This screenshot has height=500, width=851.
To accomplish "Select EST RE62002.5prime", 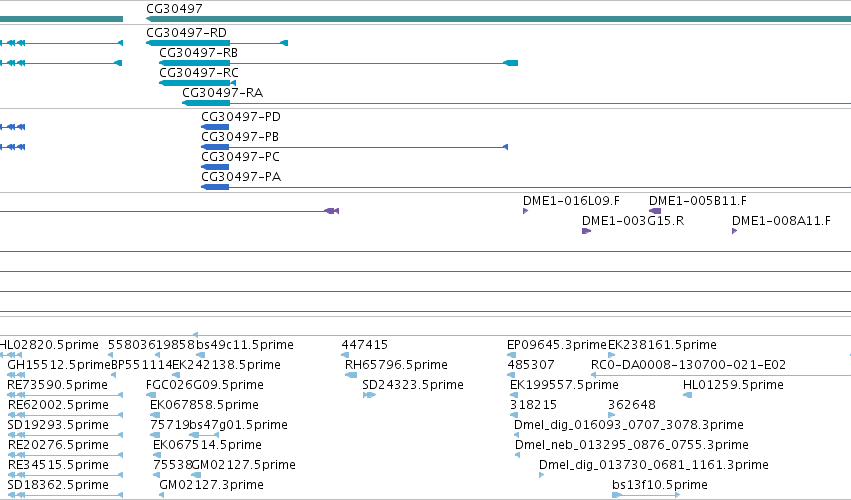I will [58, 405].
